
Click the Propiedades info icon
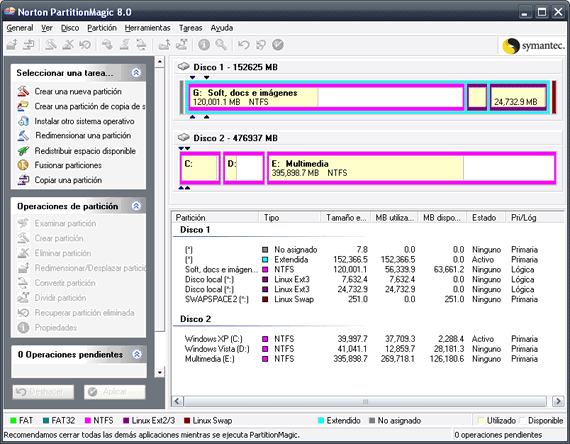click(23, 327)
